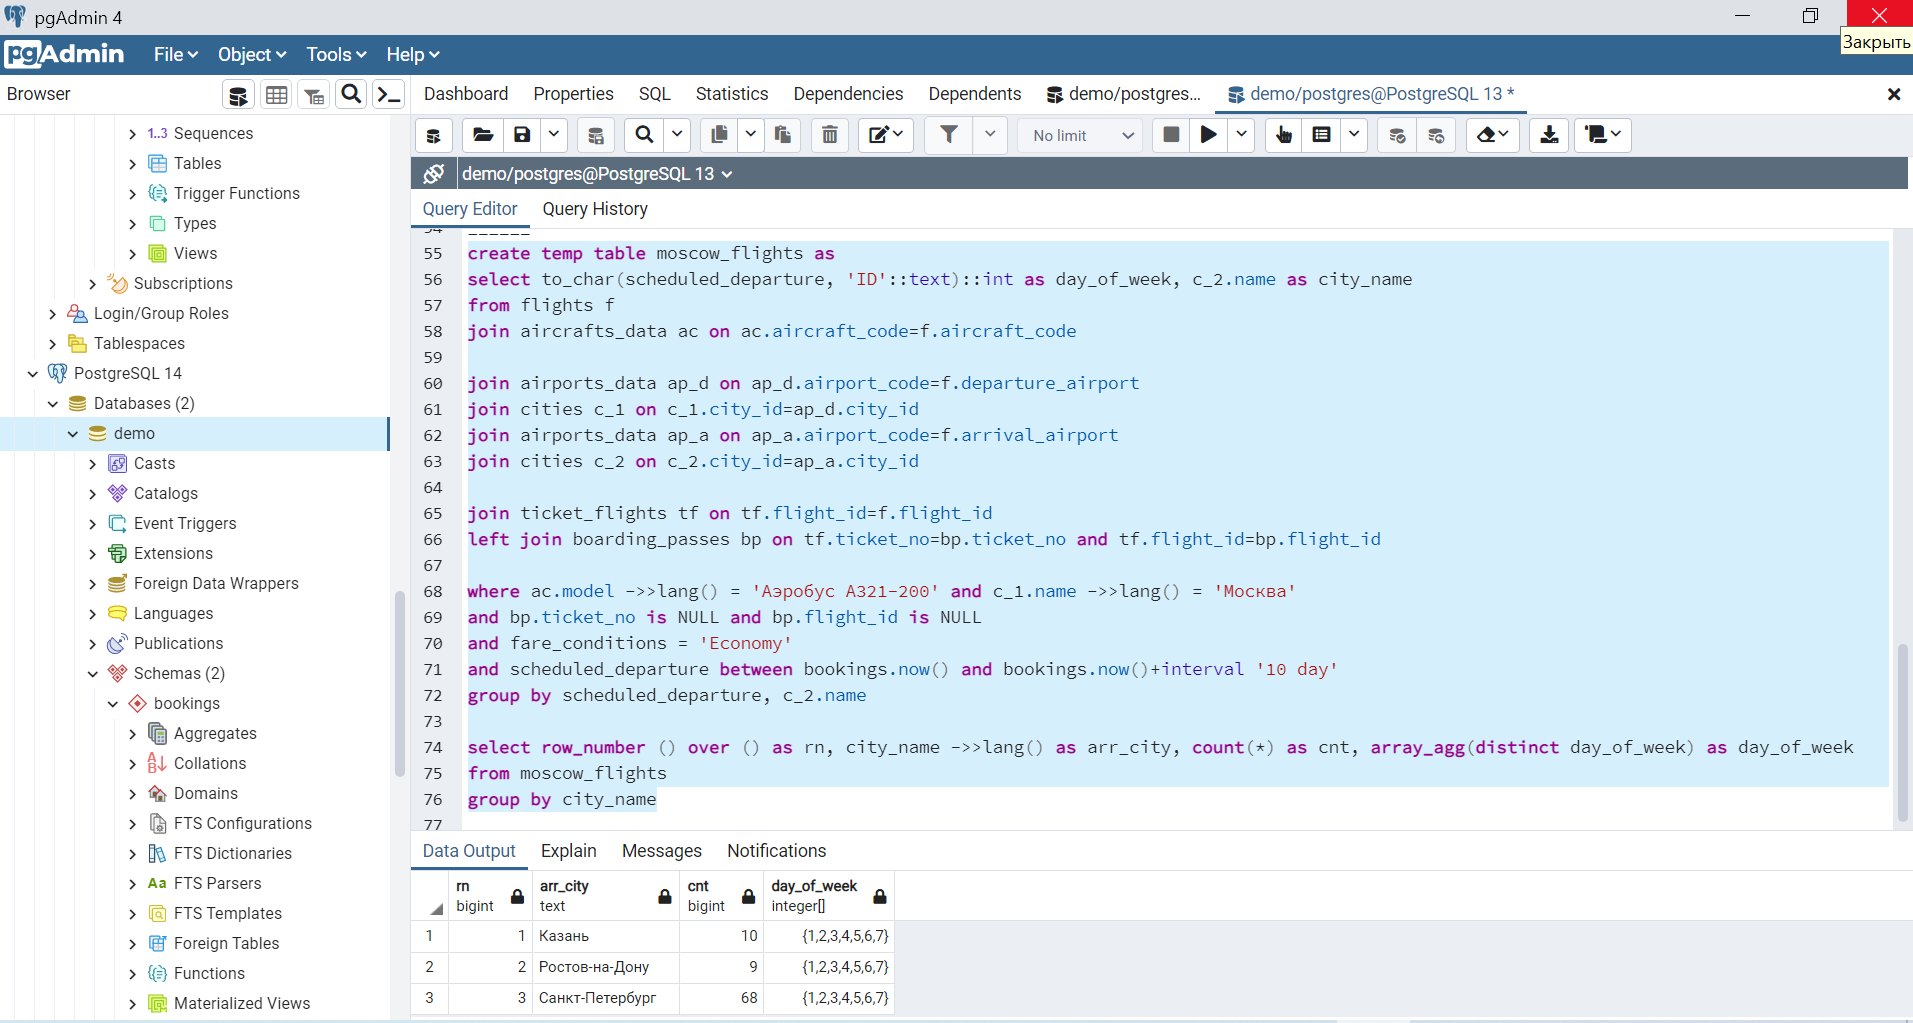
Task: Open Query History tab
Action: point(595,209)
